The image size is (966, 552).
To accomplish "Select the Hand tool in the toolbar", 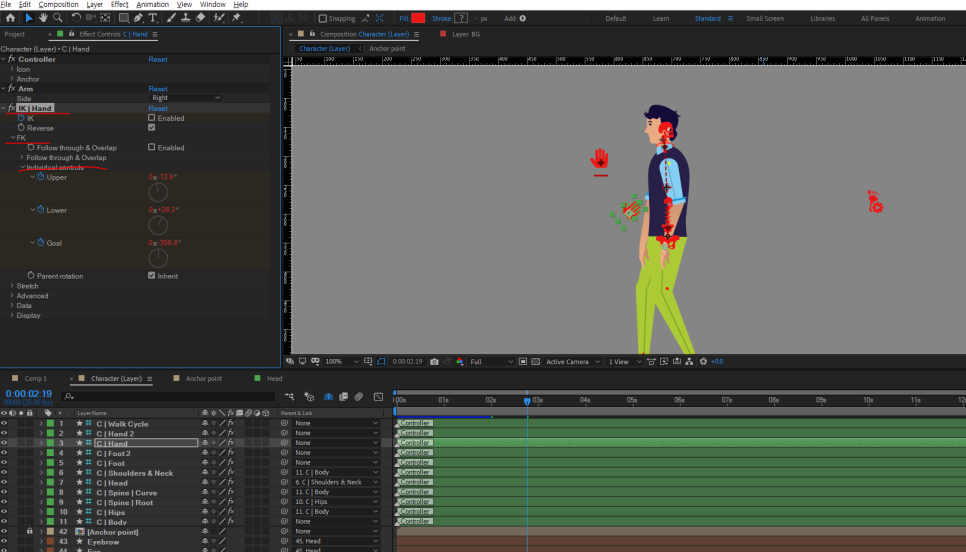I will tap(43, 18).
